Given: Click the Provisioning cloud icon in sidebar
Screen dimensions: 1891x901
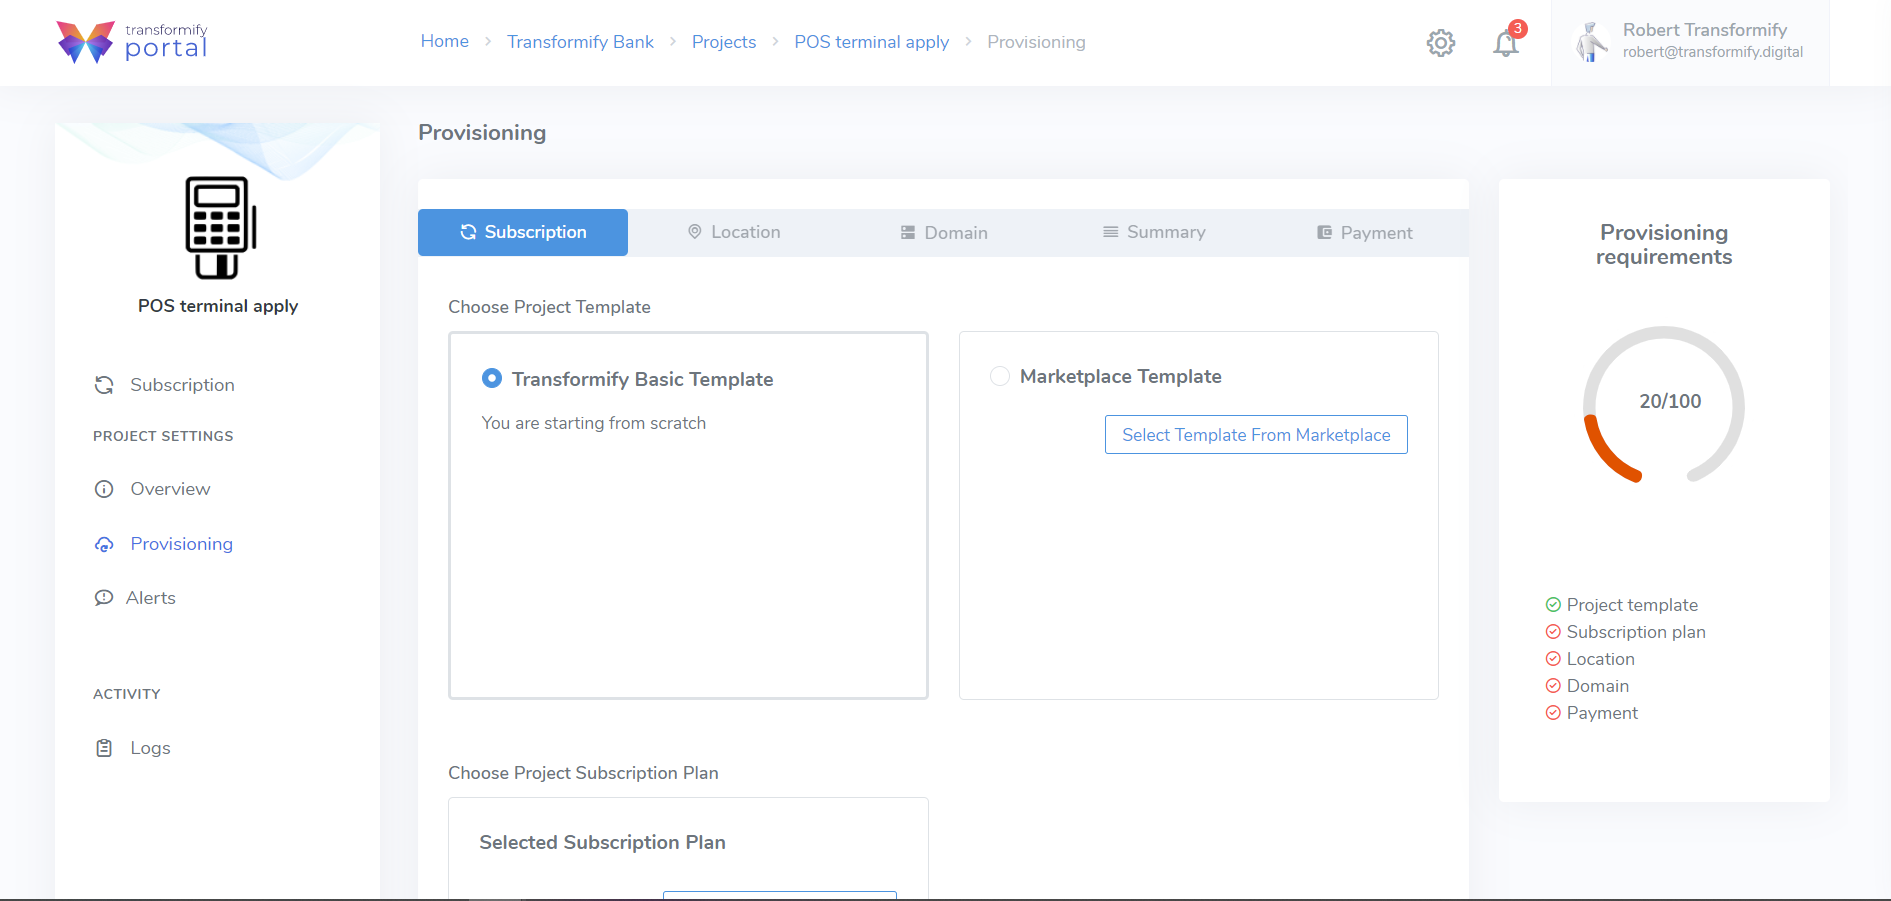Looking at the screenshot, I should tap(104, 544).
